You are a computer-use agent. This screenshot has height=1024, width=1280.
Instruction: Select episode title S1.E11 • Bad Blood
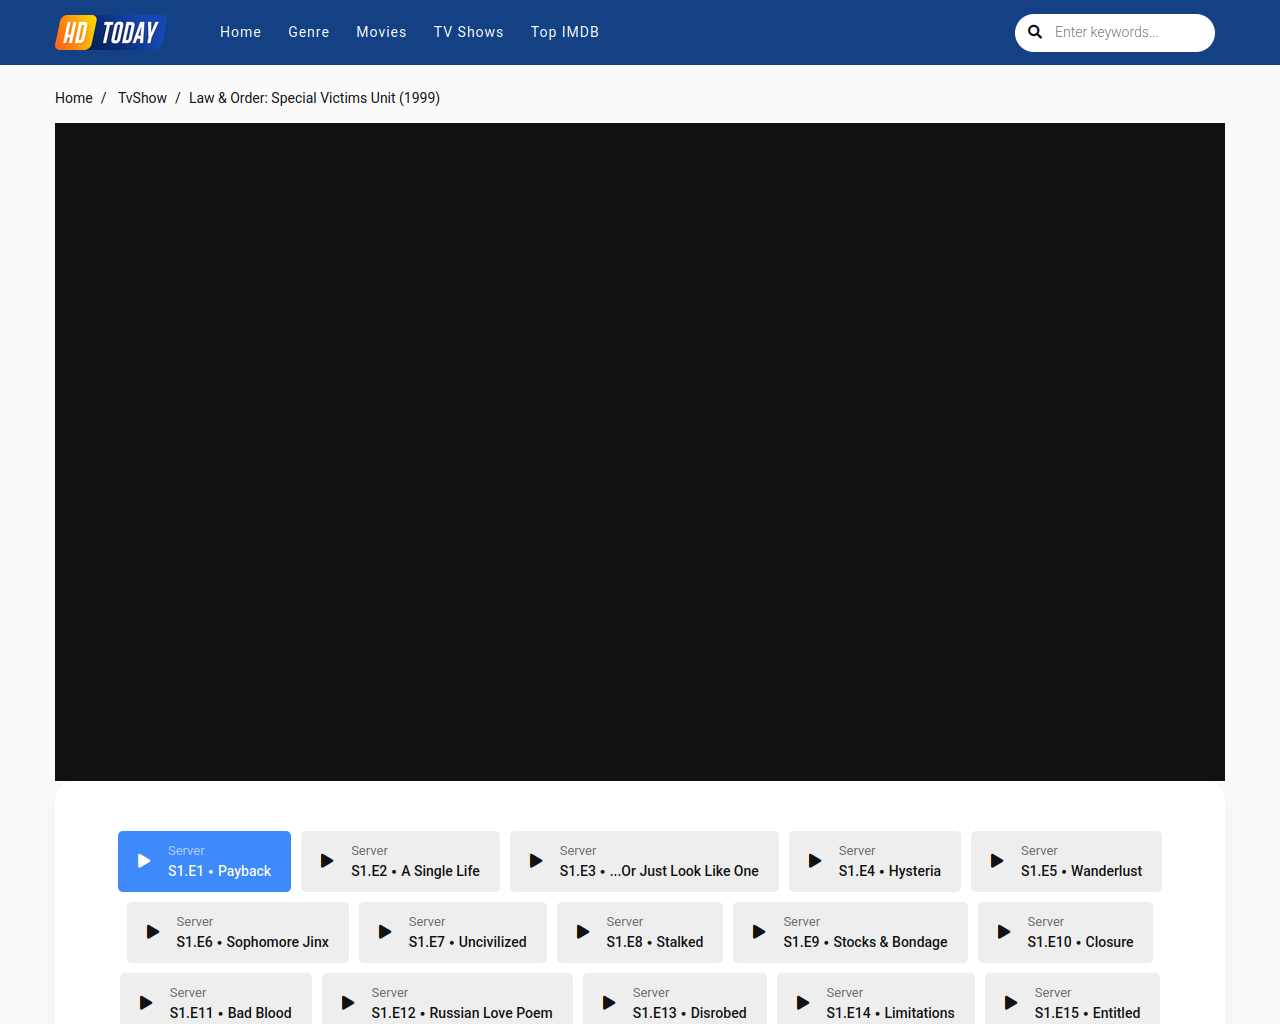231,1013
